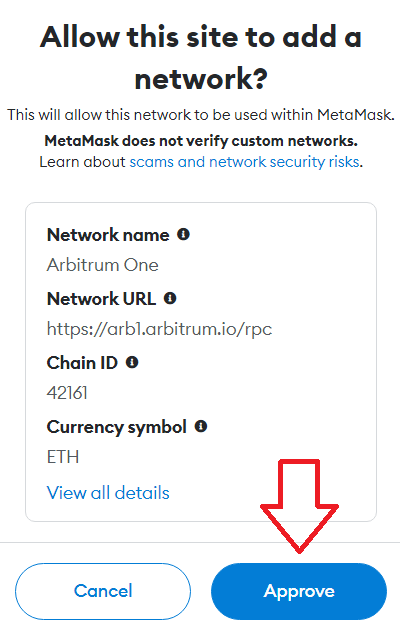Click the Currency symbol label
Image resolution: width=400 pixels, height=633 pixels.
(x=117, y=427)
